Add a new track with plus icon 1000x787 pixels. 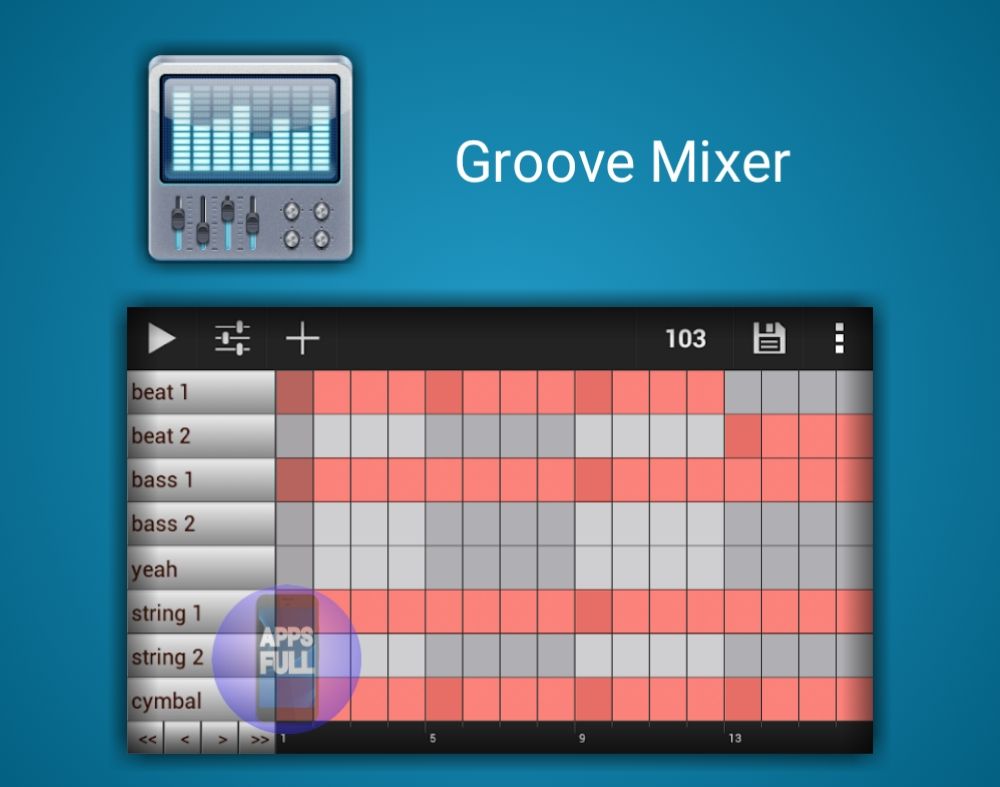tap(302, 338)
